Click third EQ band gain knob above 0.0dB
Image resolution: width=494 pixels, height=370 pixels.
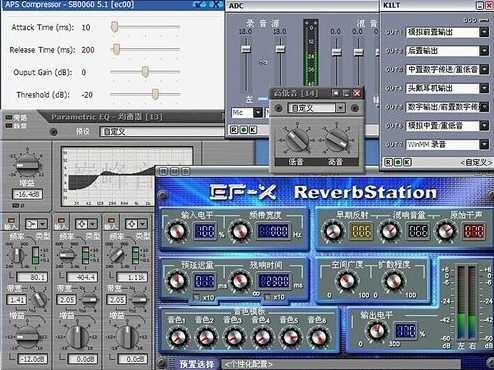coord(127,336)
